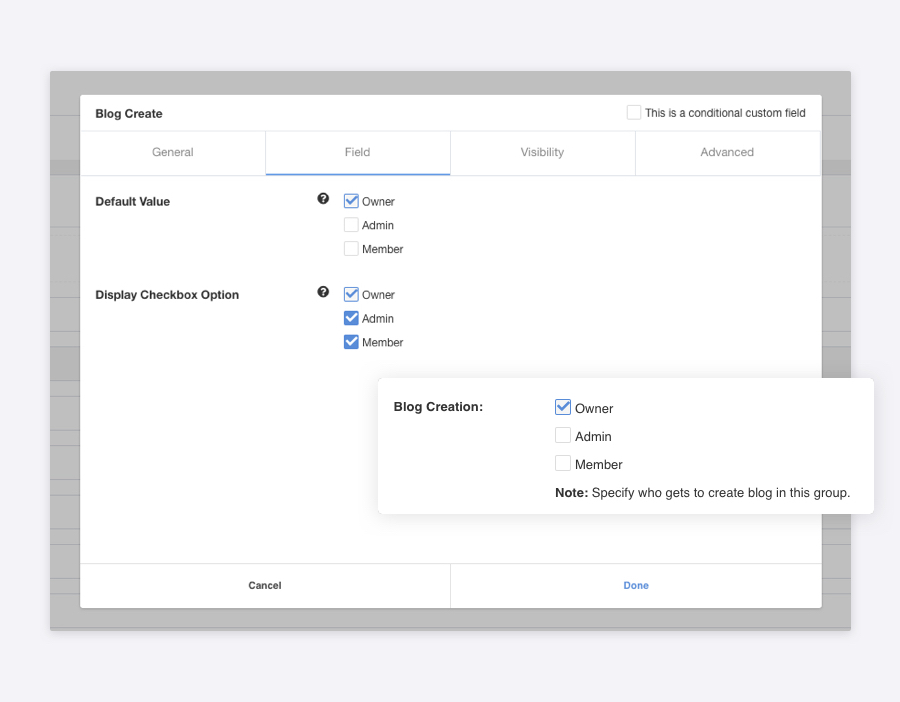This screenshot has width=900, height=702.
Task: Go to the Advanced tab
Action: [727, 152]
